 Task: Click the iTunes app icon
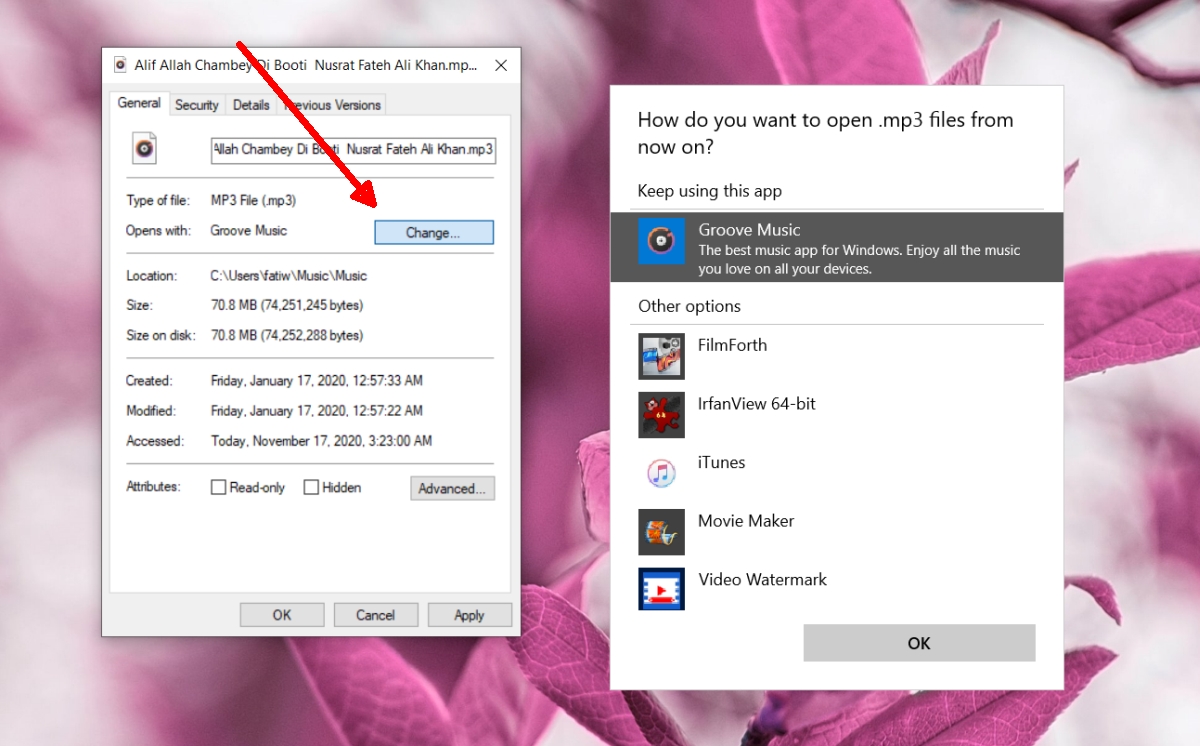(x=661, y=473)
